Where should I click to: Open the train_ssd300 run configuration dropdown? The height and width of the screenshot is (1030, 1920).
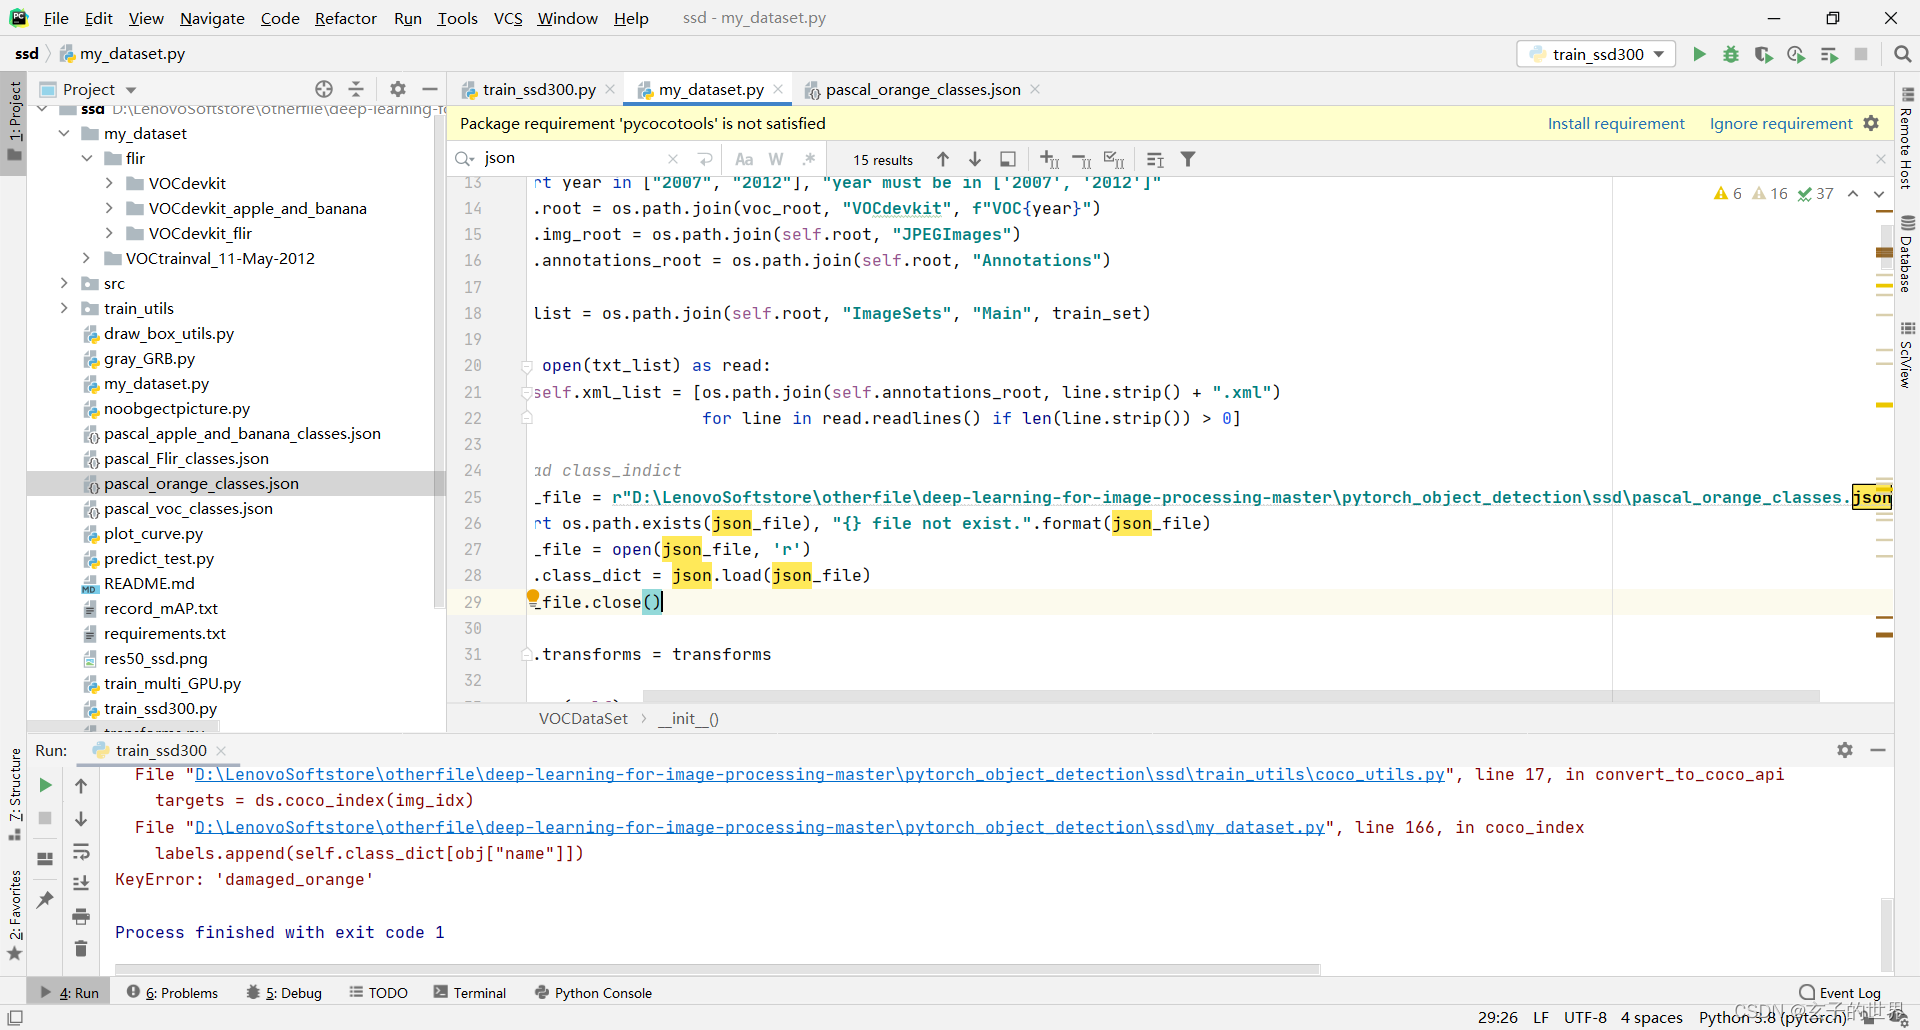tap(1659, 54)
